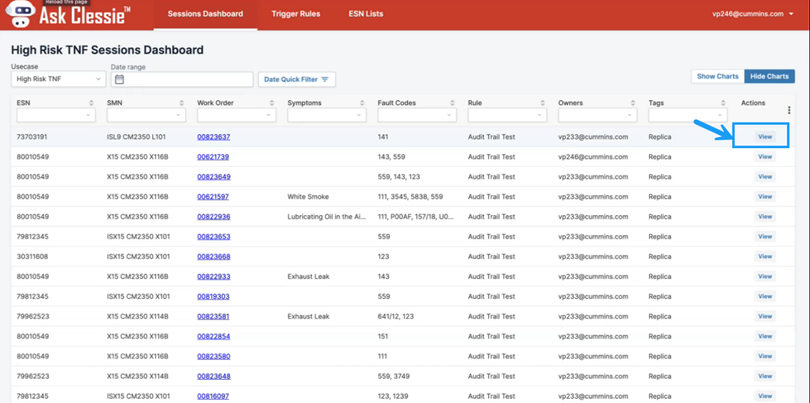Open the three-dot column options menu
This screenshot has height=403, width=810.
[789, 110]
